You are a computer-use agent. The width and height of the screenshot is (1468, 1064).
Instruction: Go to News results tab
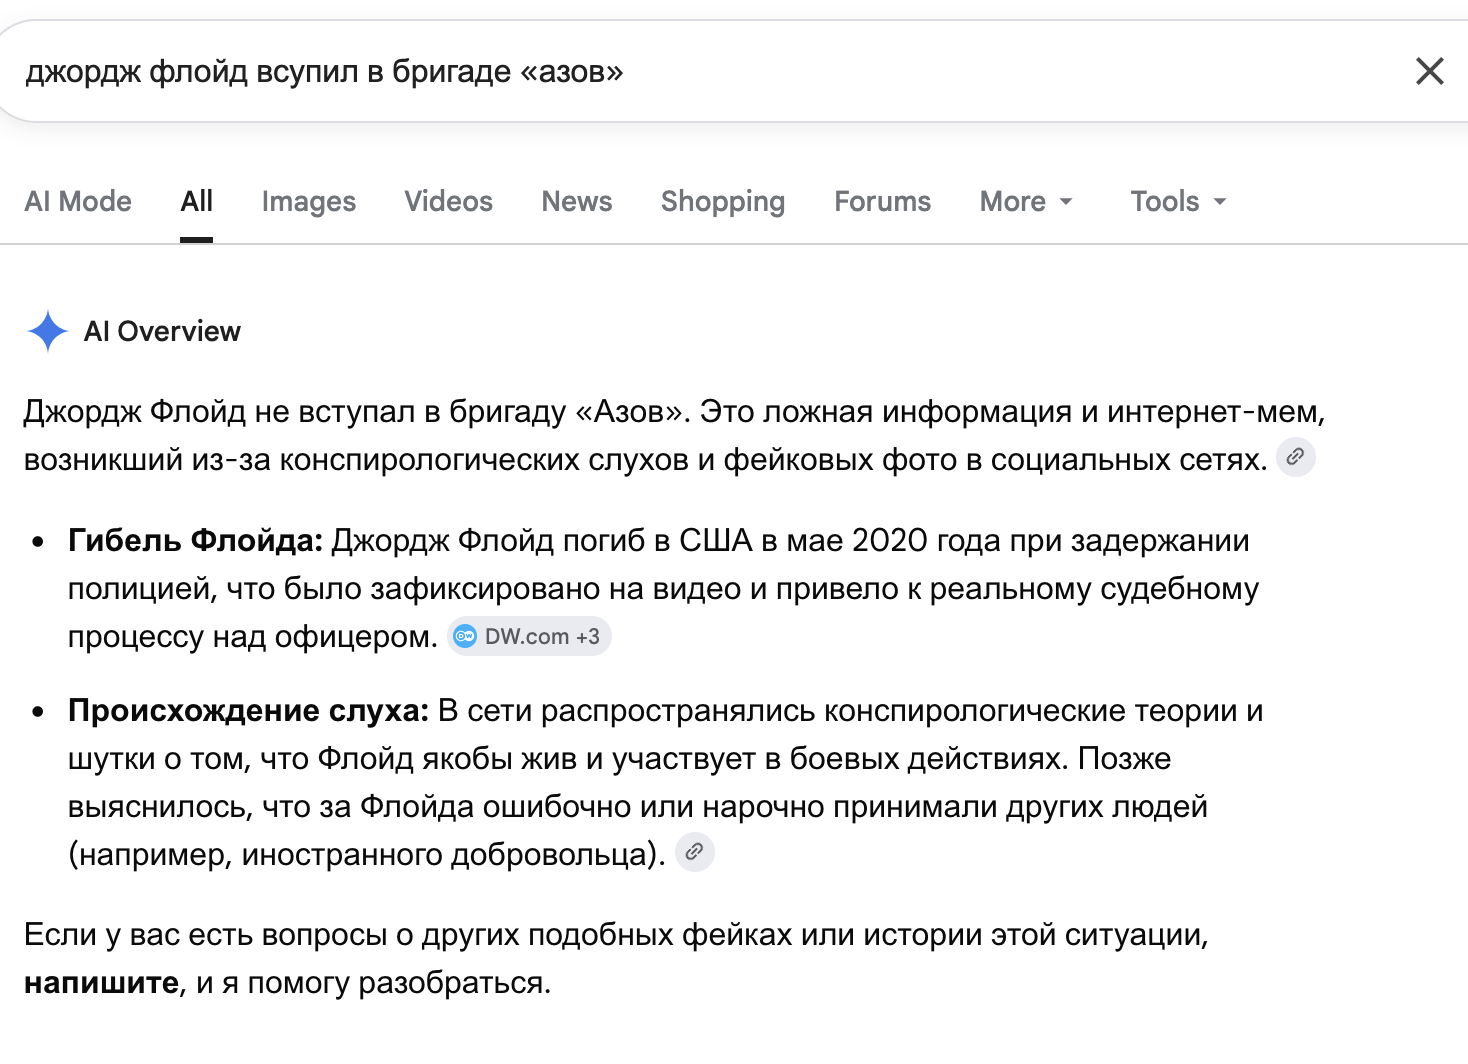[x=577, y=201]
